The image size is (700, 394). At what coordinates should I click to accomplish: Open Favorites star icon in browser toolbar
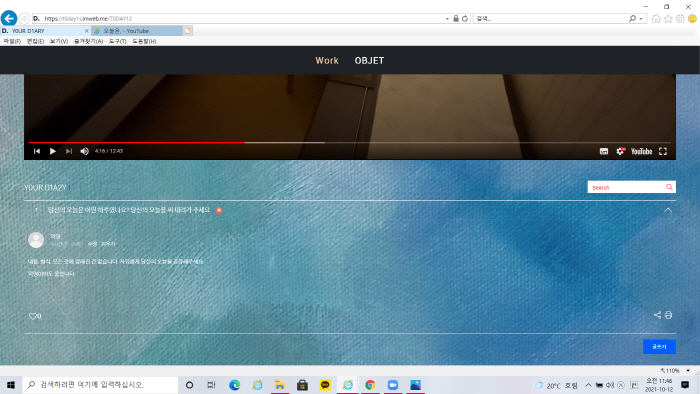click(x=668, y=19)
